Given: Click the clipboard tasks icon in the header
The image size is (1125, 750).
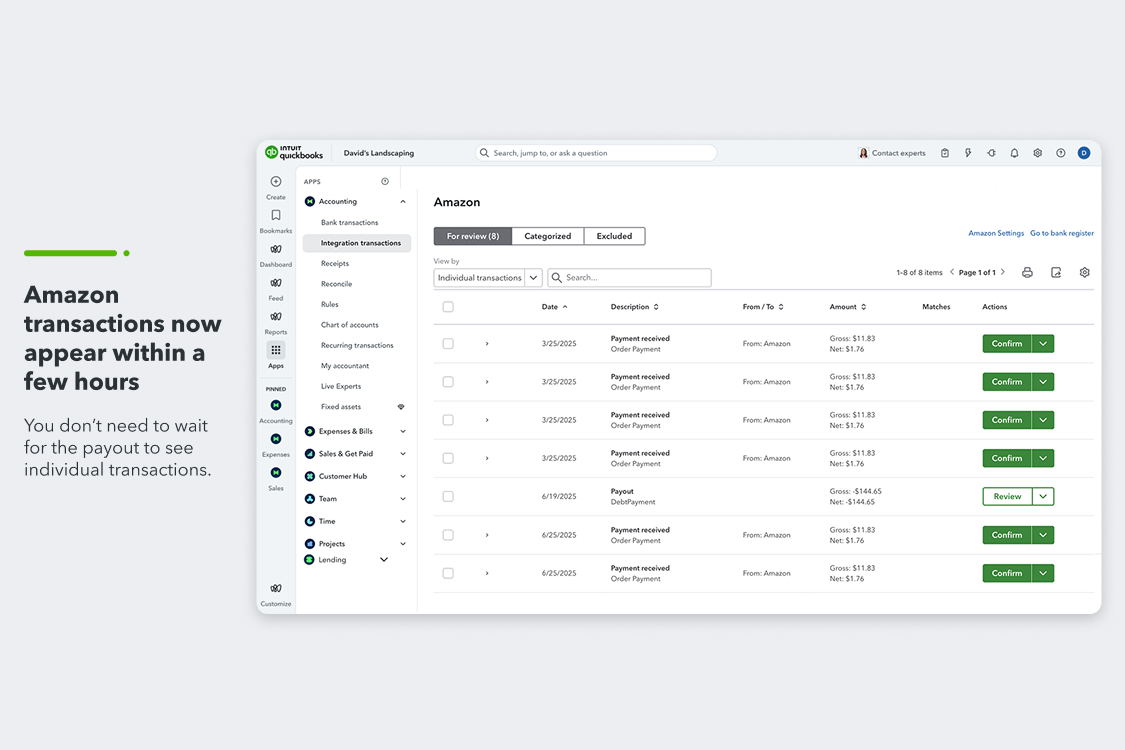Looking at the screenshot, I should [x=945, y=153].
